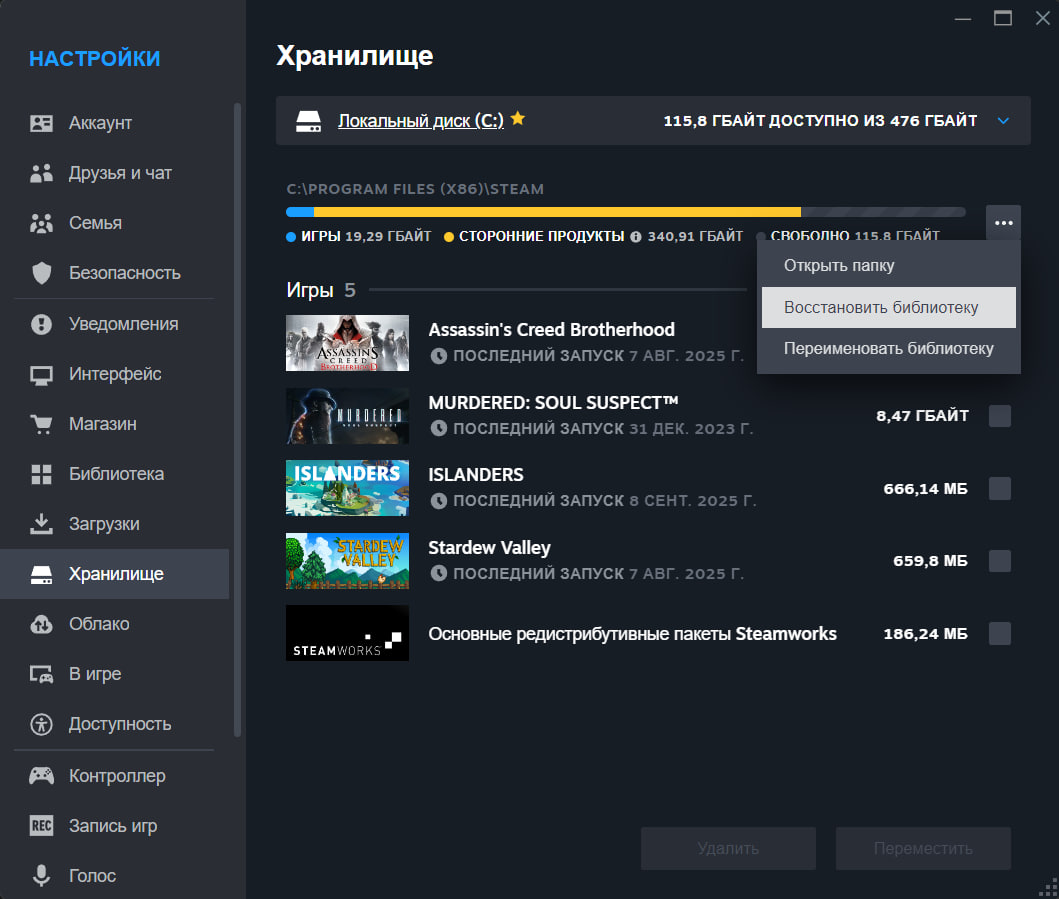Click the Controller gamepad icon

(x=41, y=775)
